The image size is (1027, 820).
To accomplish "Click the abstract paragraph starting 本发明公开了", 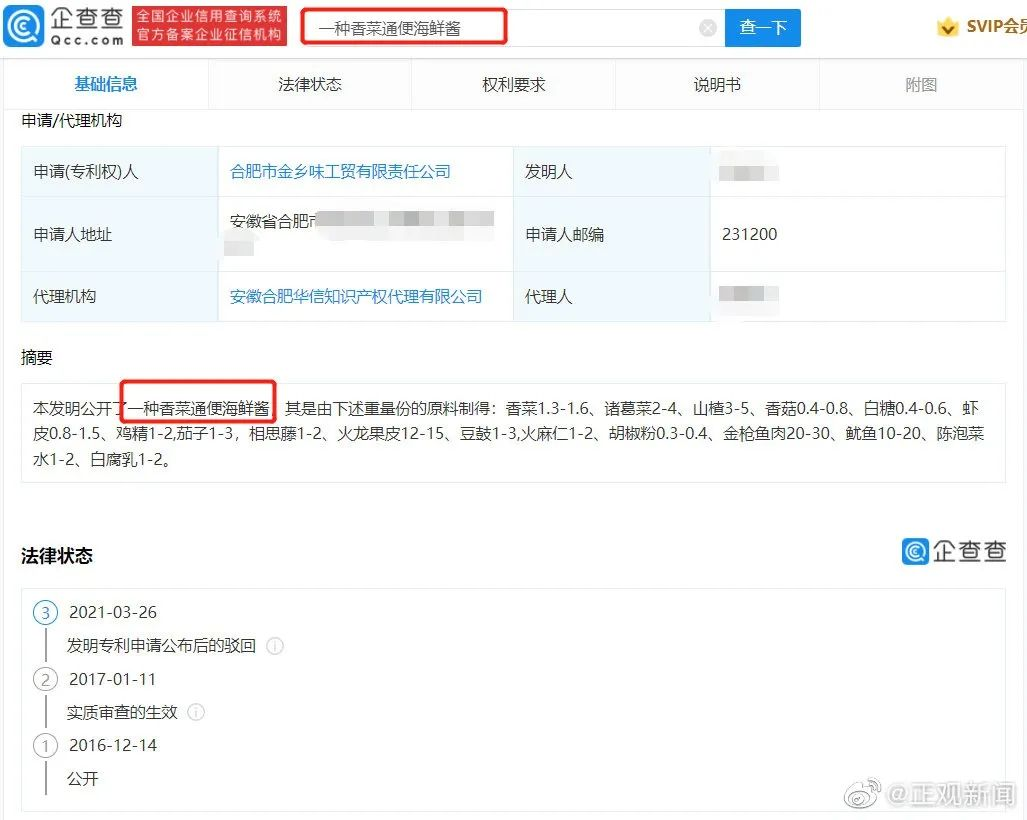I will [x=508, y=434].
